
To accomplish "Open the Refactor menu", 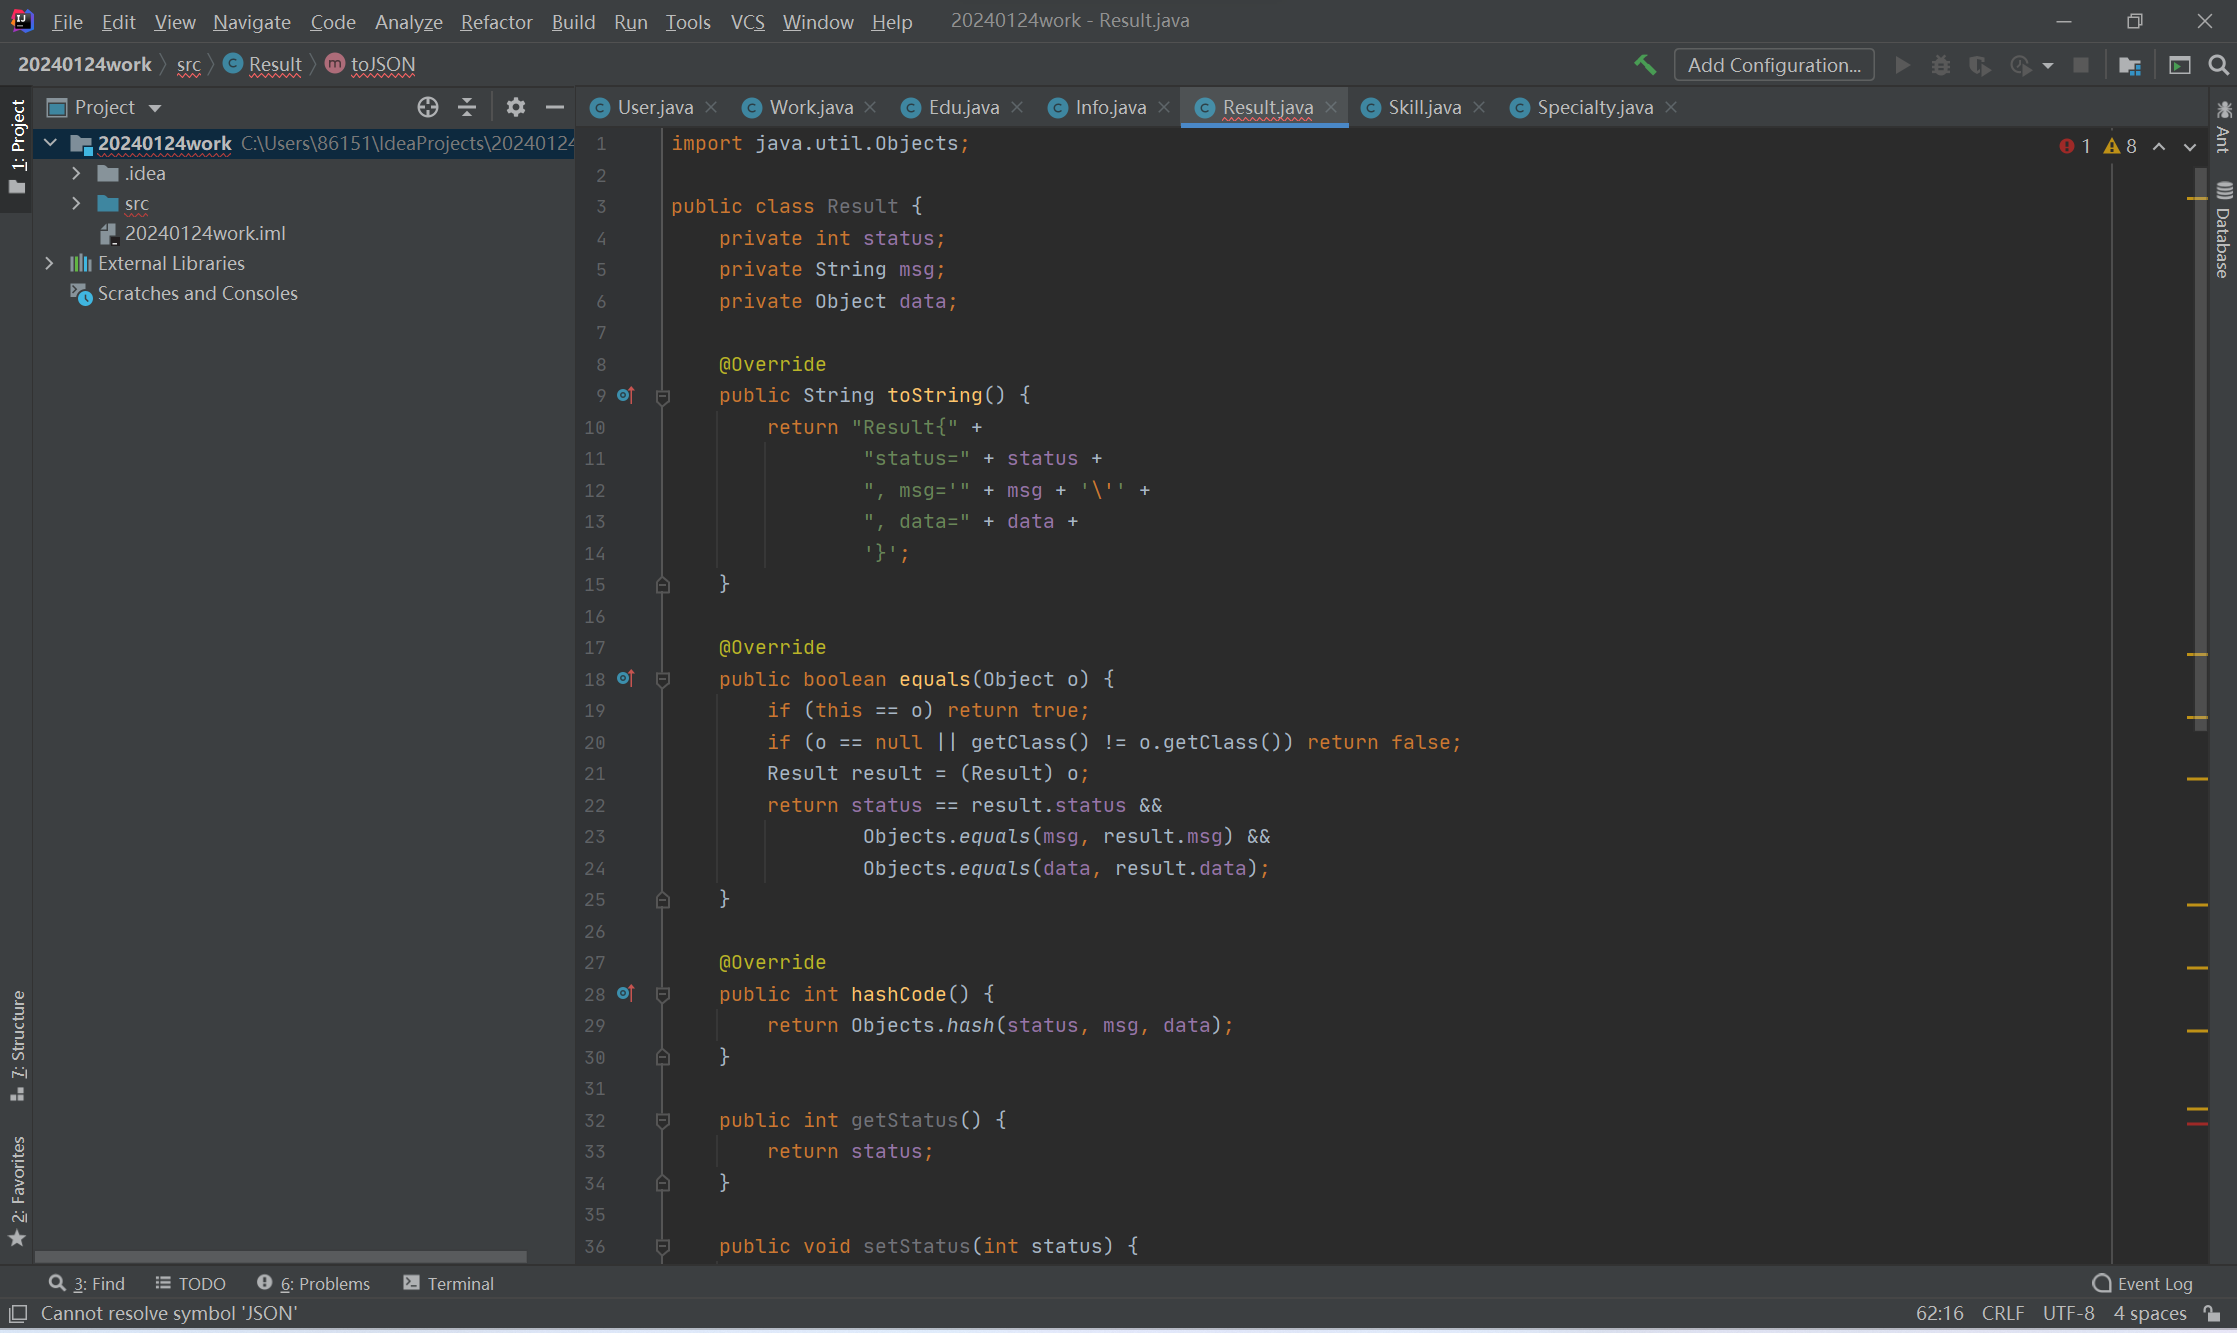I will point(495,21).
